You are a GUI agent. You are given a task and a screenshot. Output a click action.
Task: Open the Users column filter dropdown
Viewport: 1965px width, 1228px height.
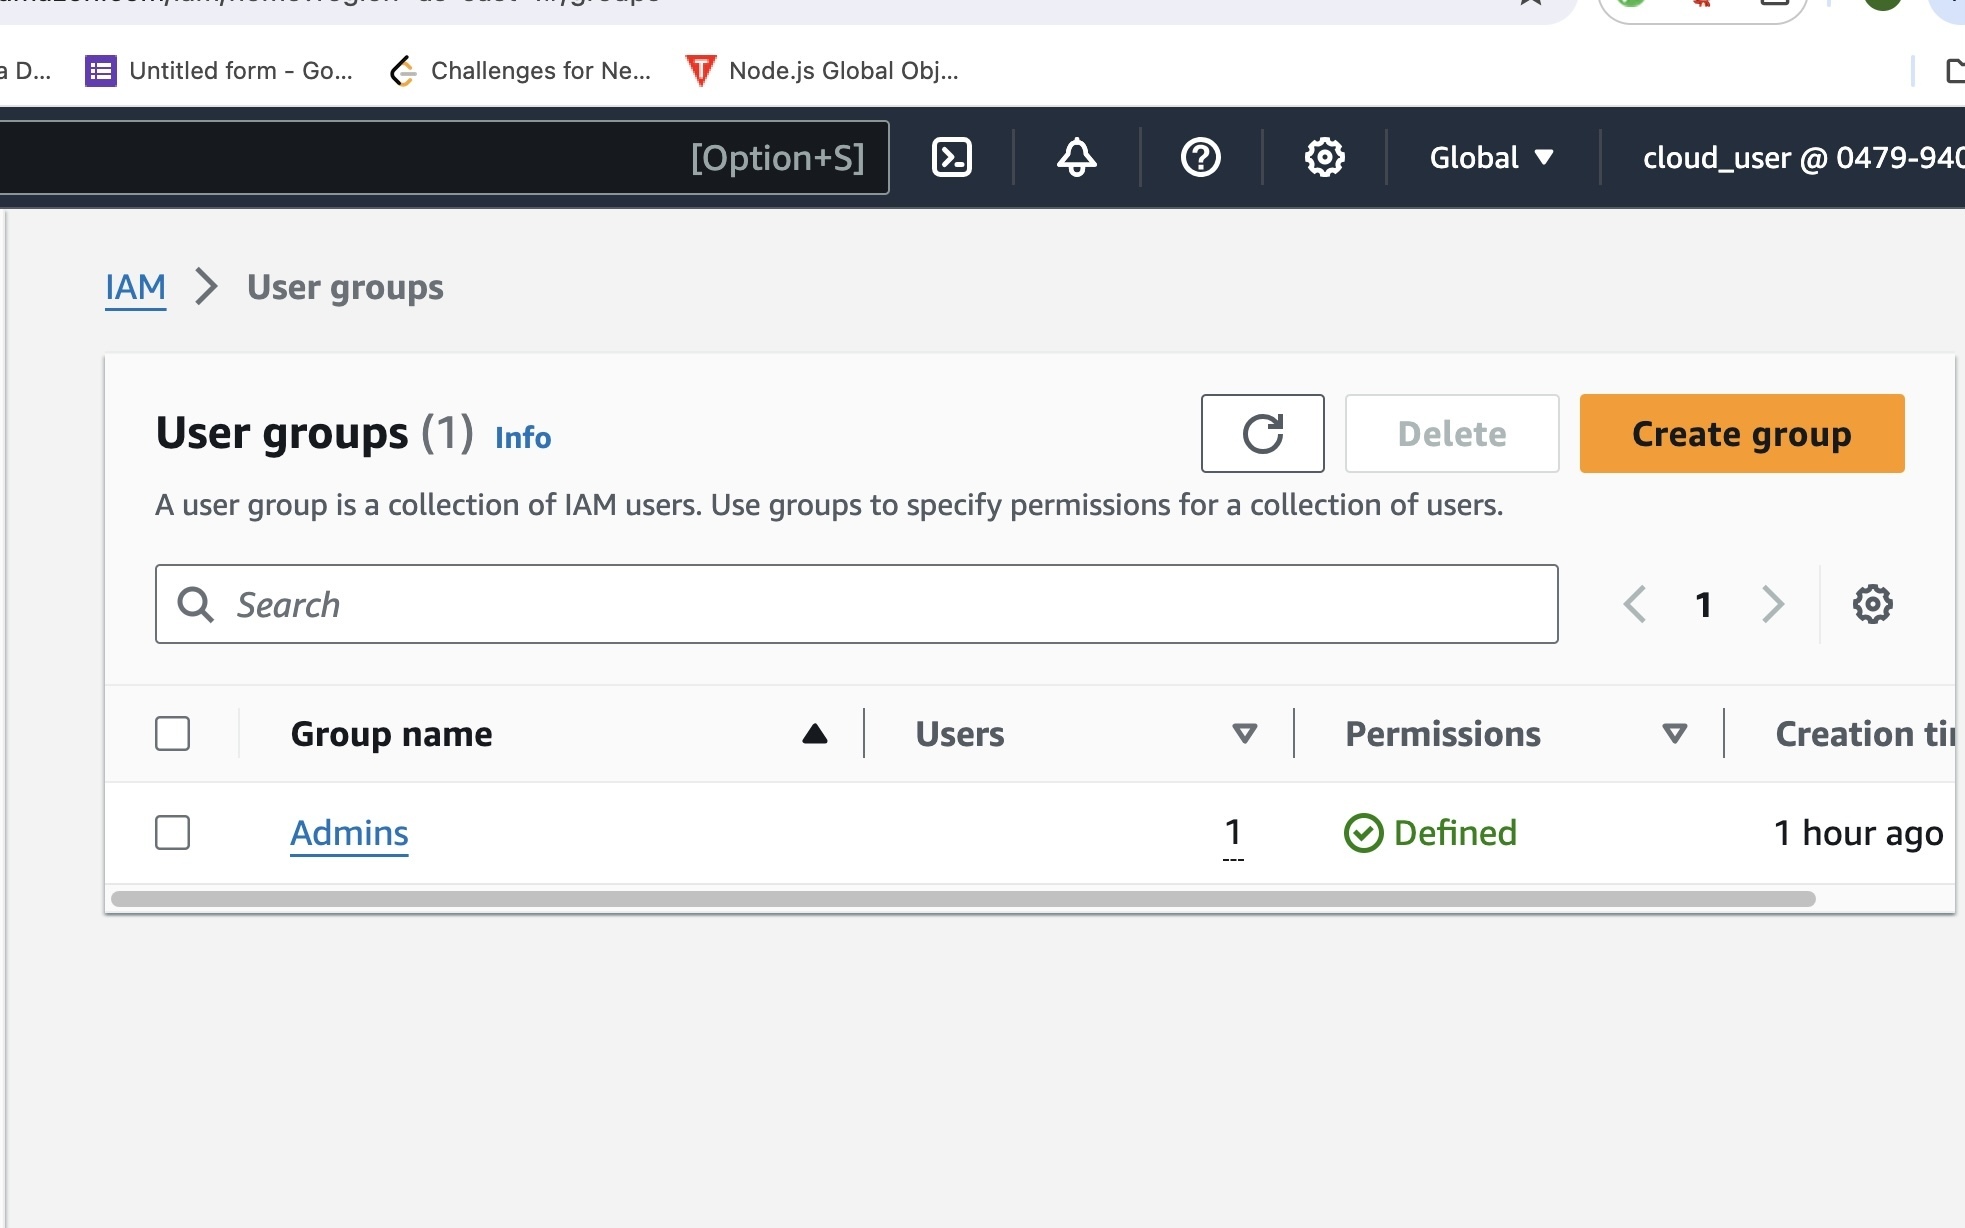(x=1243, y=733)
